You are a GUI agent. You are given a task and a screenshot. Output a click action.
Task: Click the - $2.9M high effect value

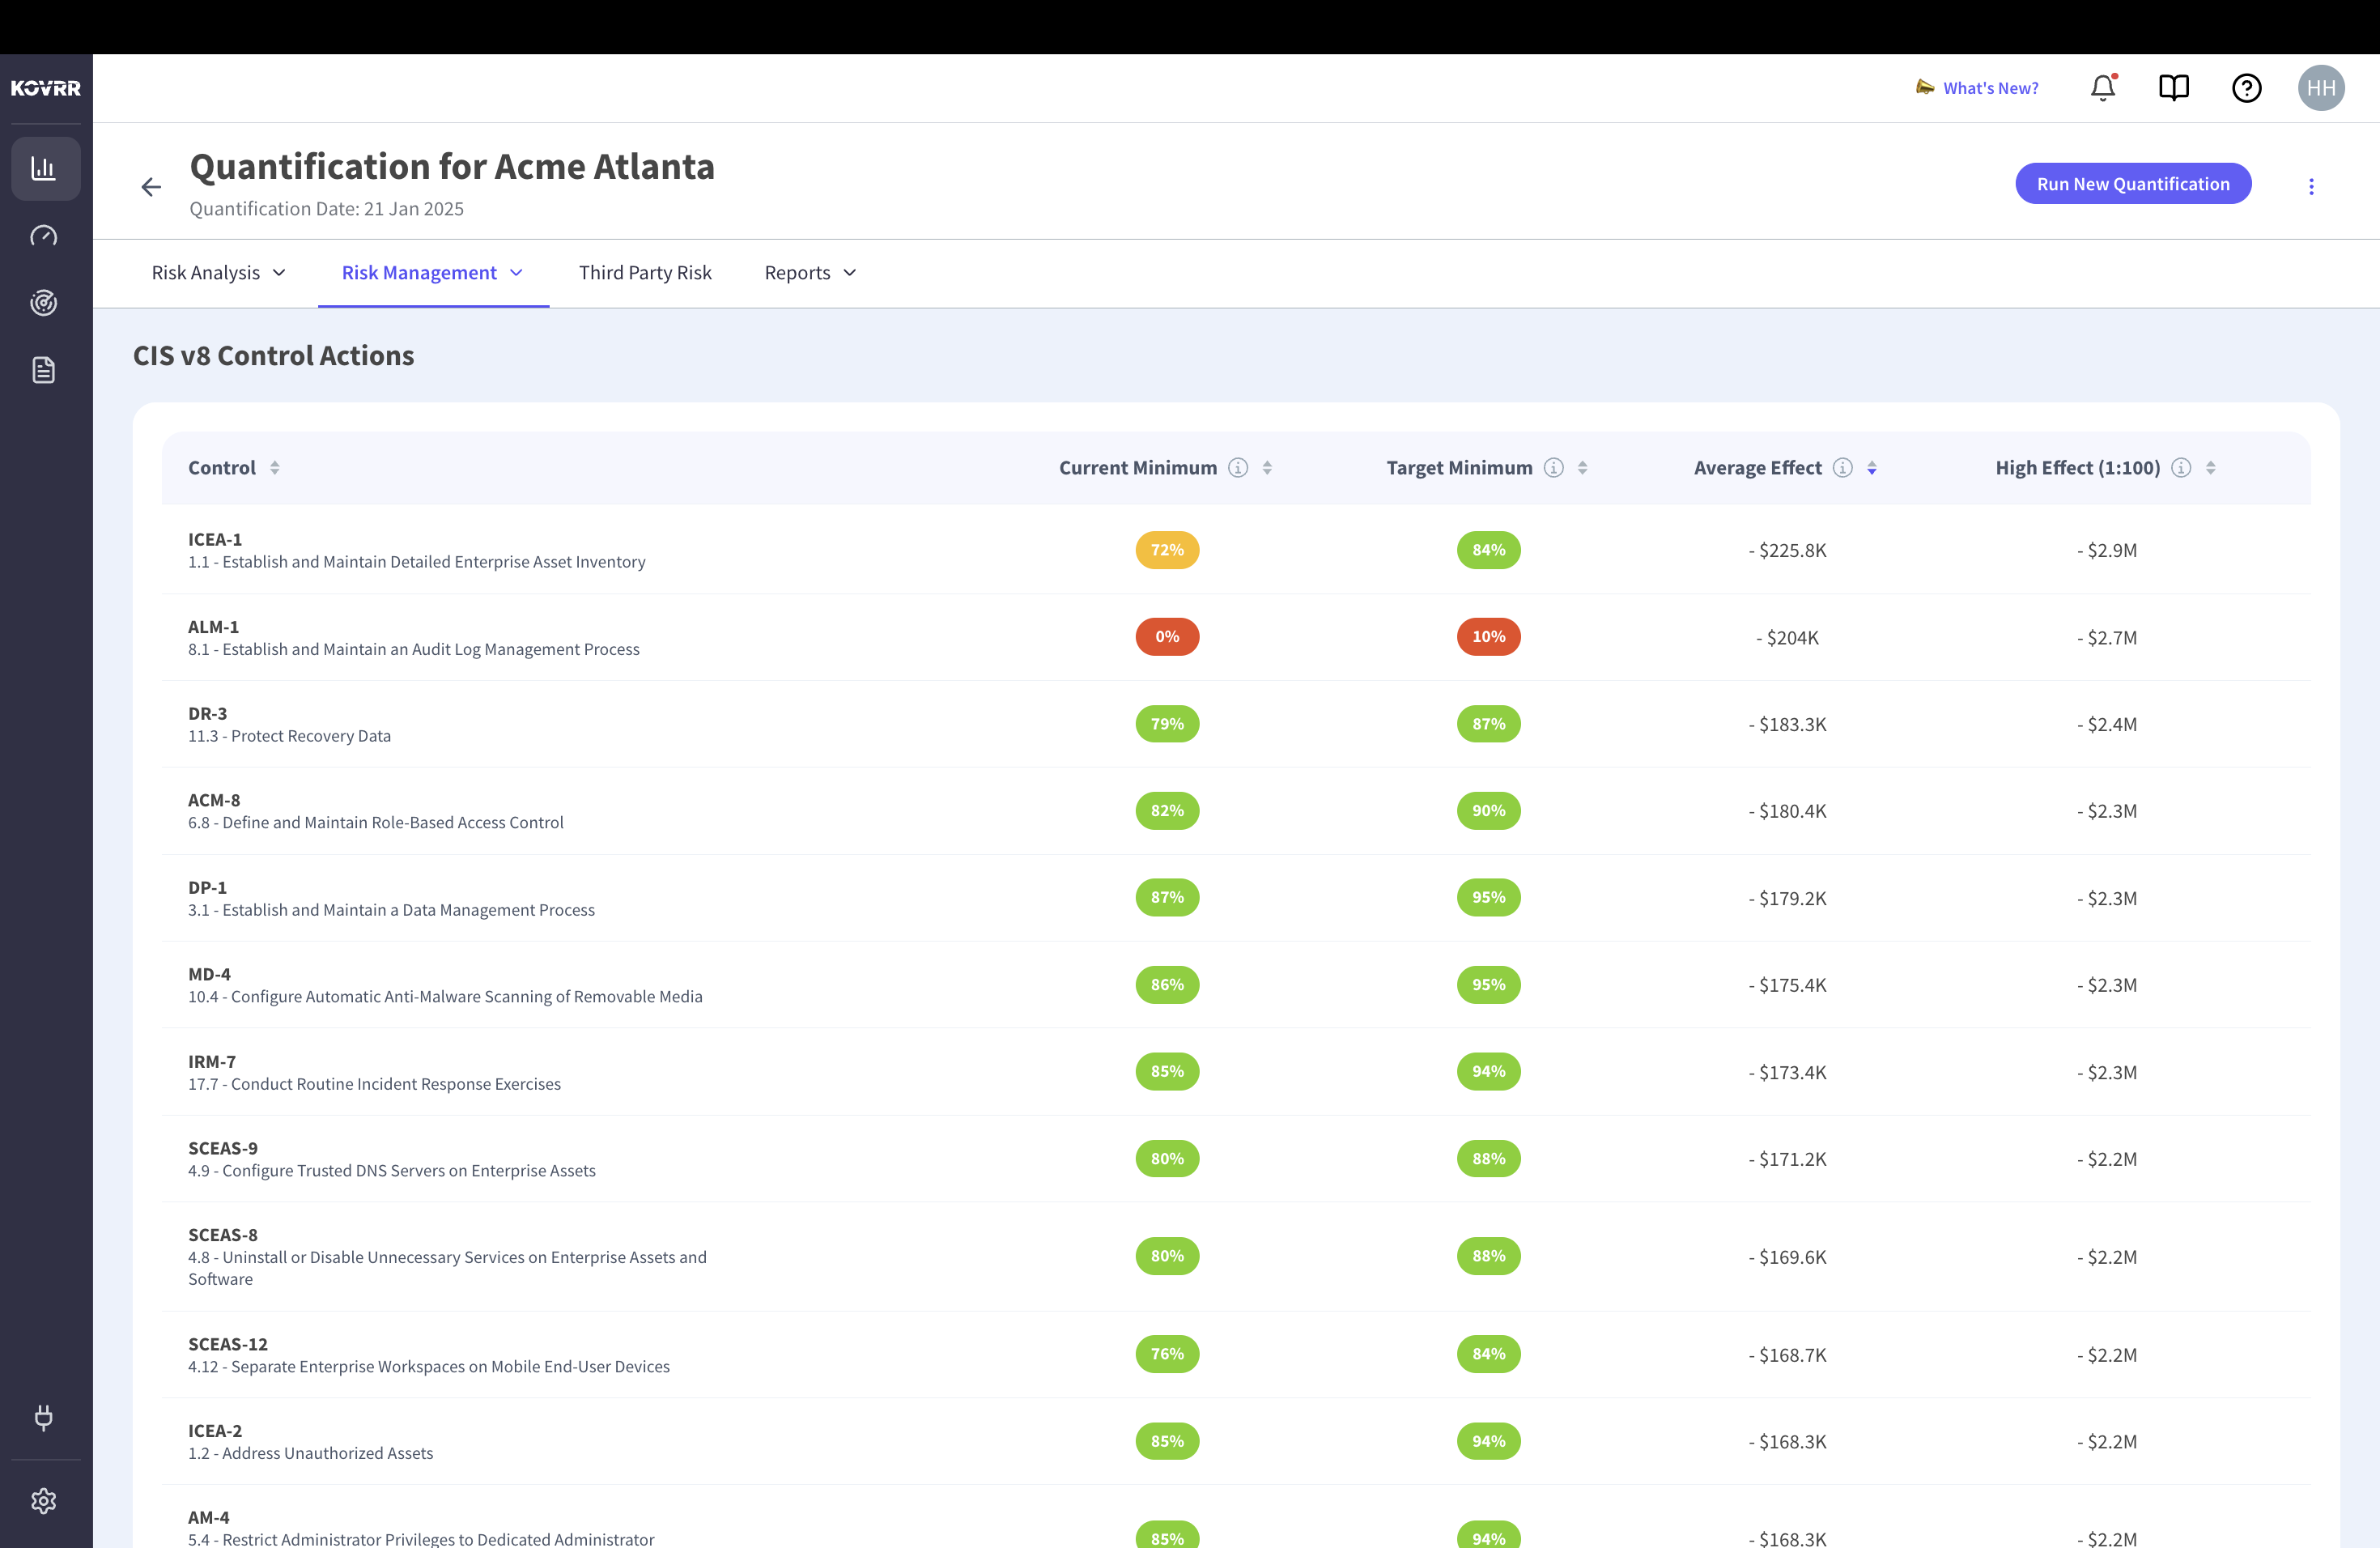pyautogui.click(x=2107, y=551)
